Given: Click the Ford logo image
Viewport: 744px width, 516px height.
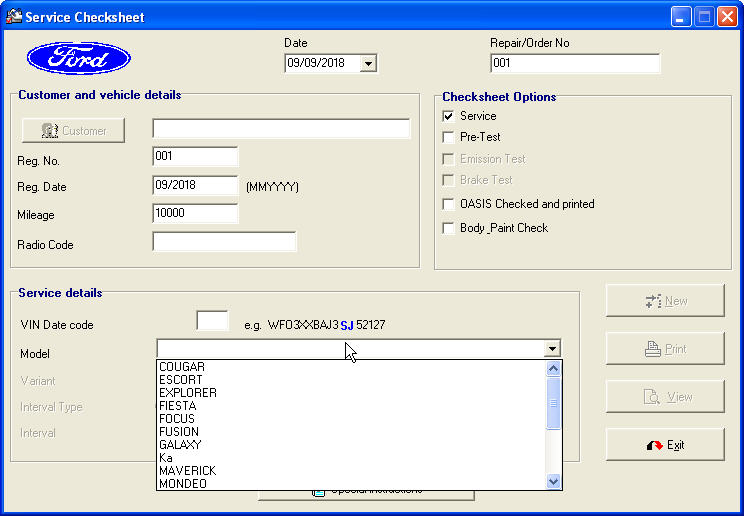Looking at the screenshot, I should (x=79, y=58).
